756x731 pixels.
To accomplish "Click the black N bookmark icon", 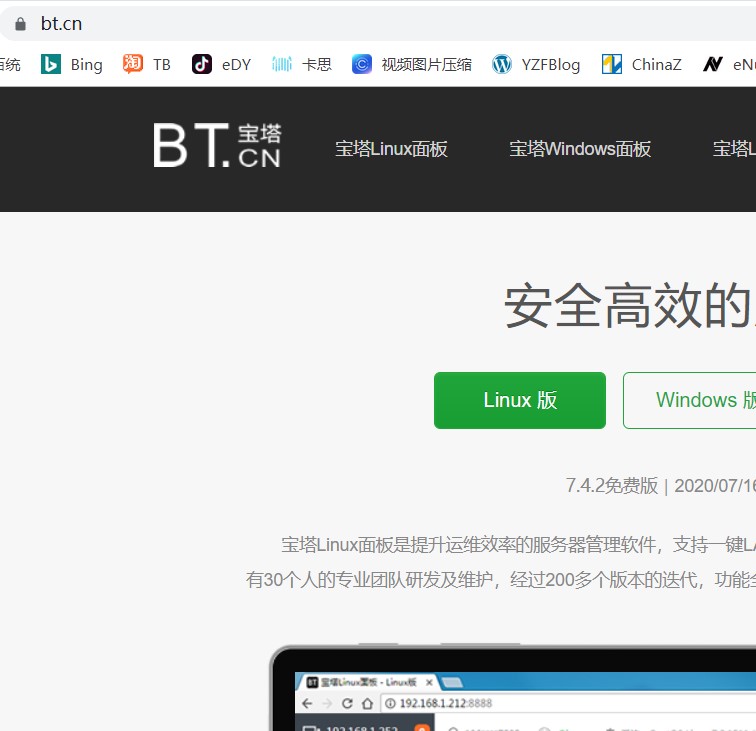I will 713,64.
